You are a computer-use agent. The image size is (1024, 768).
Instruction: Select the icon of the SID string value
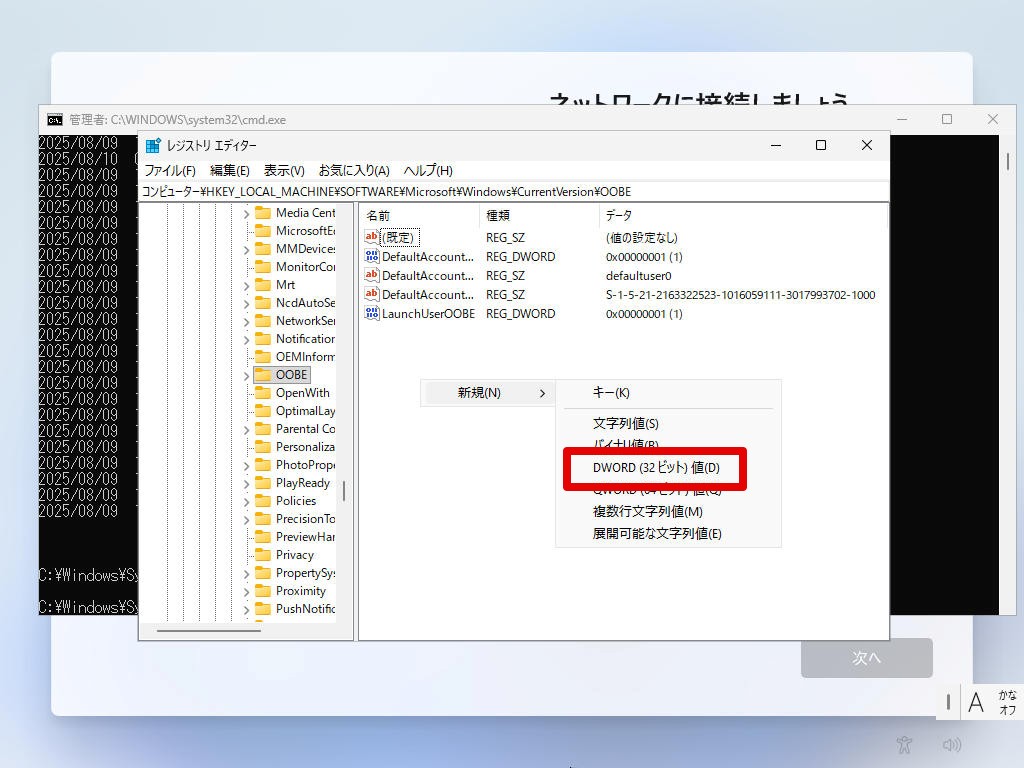tap(372, 294)
